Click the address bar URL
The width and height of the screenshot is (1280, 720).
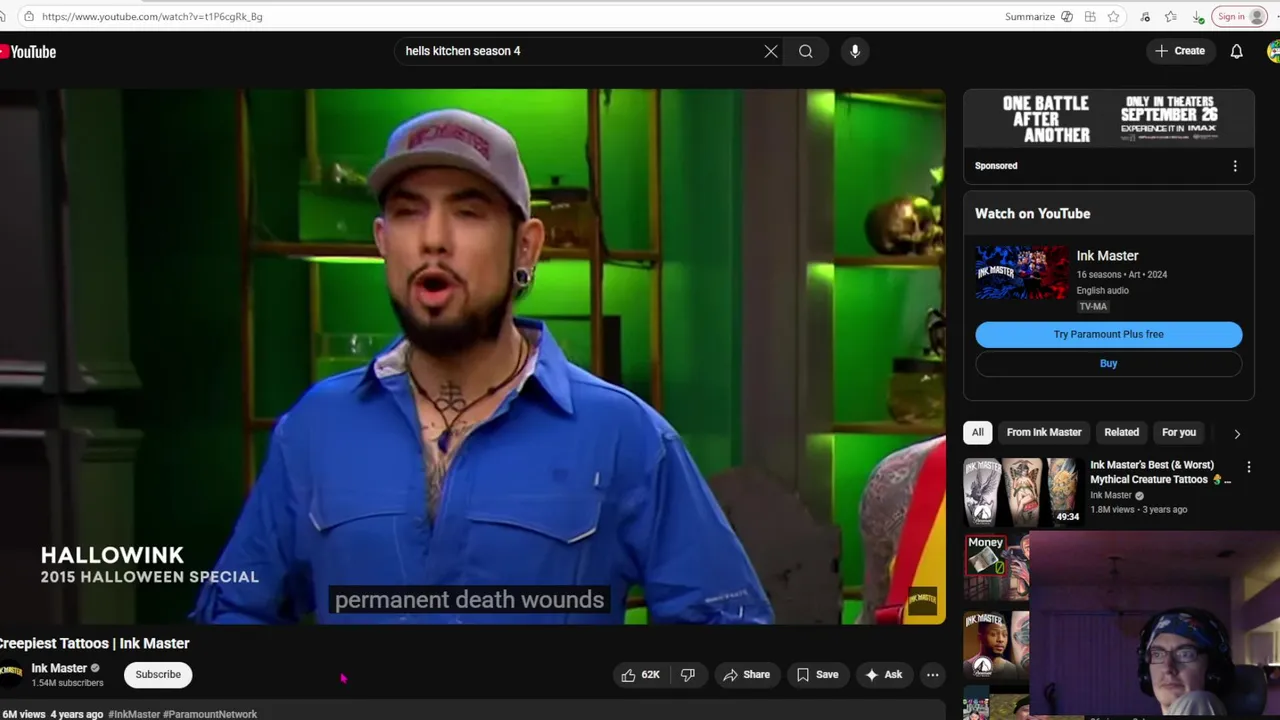[152, 17]
